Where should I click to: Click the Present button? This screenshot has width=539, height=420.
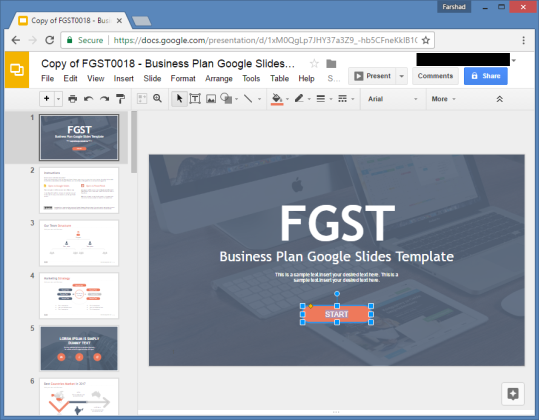[x=372, y=76]
